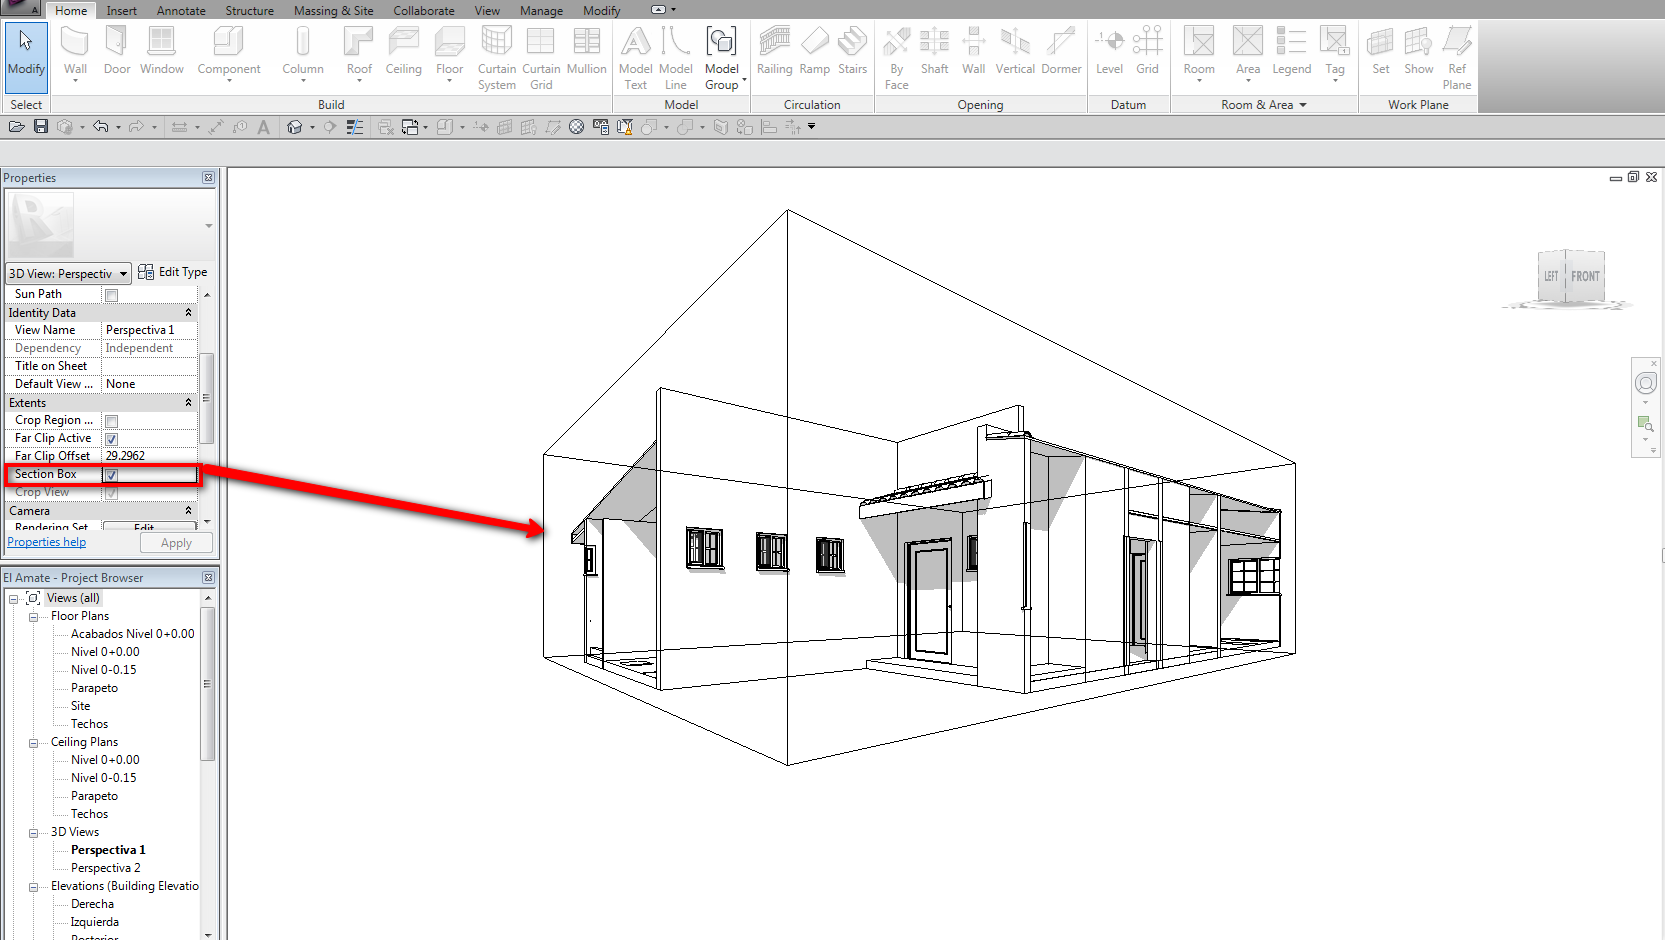Choose the Ramp tool
1665x940 pixels.
[815, 51]
